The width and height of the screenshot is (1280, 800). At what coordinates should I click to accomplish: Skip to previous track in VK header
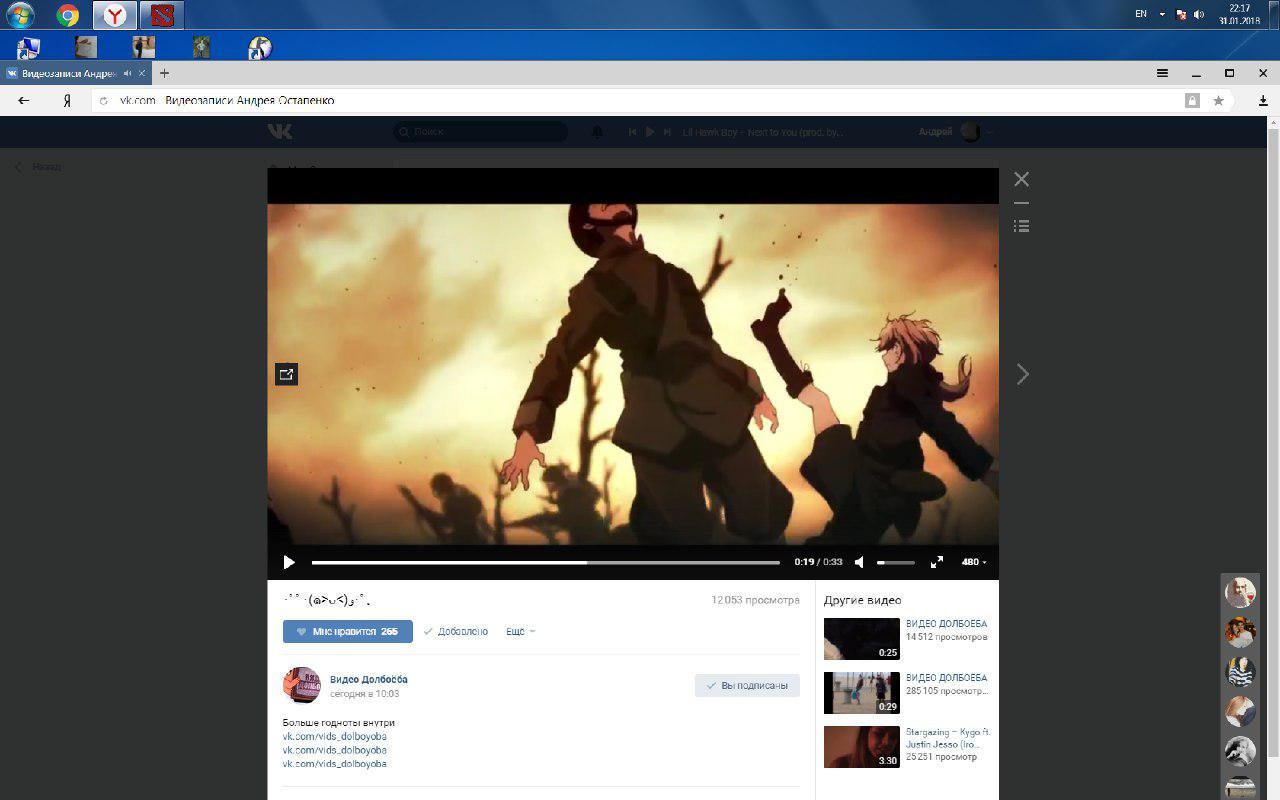tap(633, 132)
